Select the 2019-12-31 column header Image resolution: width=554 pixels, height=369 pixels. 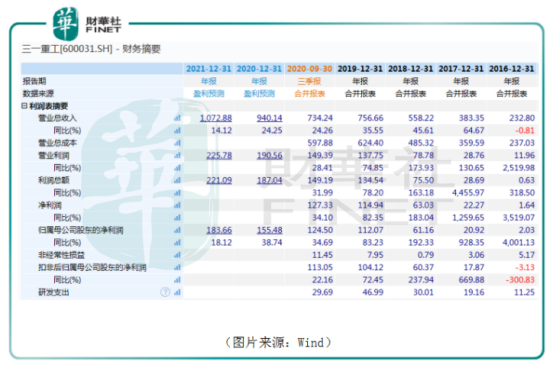click(x=360, y=69)
